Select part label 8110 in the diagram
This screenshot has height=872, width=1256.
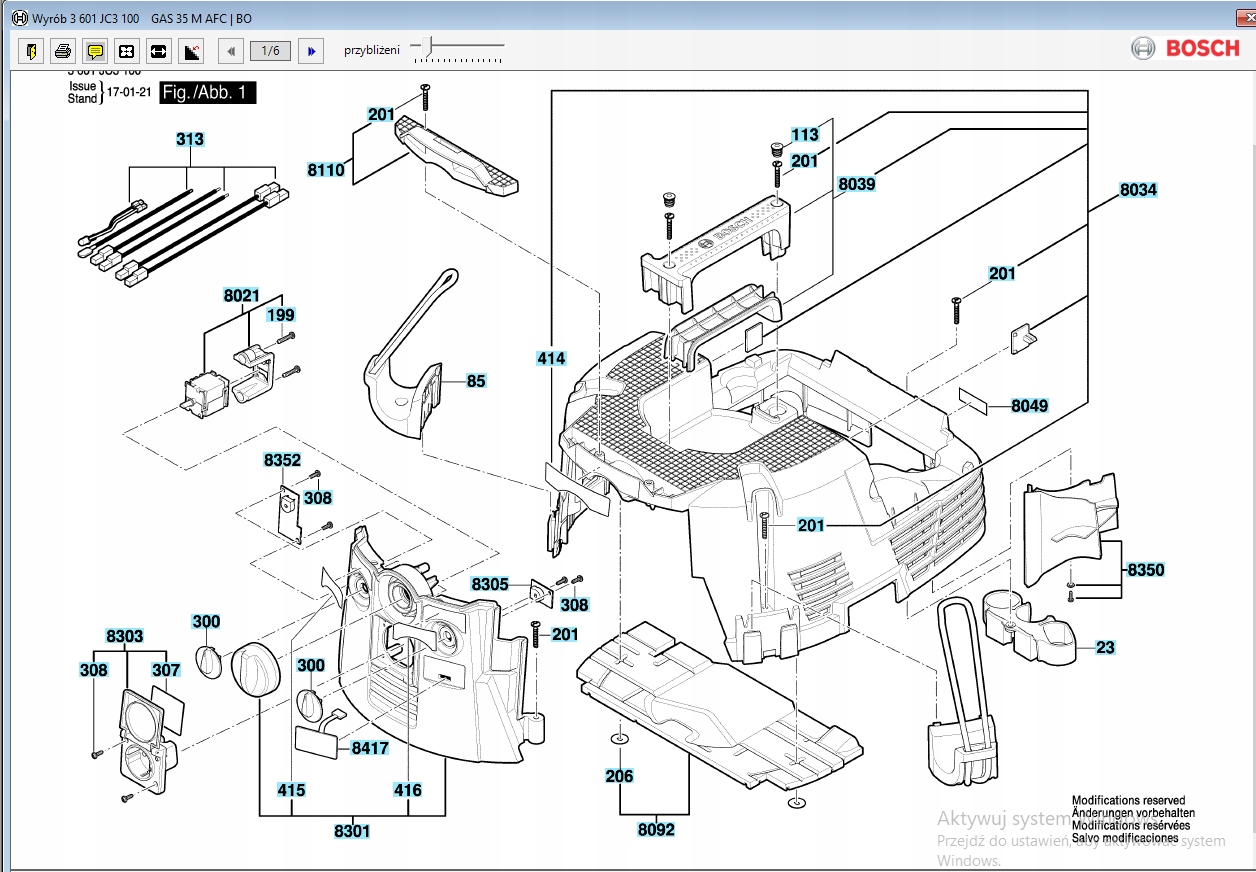point(326,170)
